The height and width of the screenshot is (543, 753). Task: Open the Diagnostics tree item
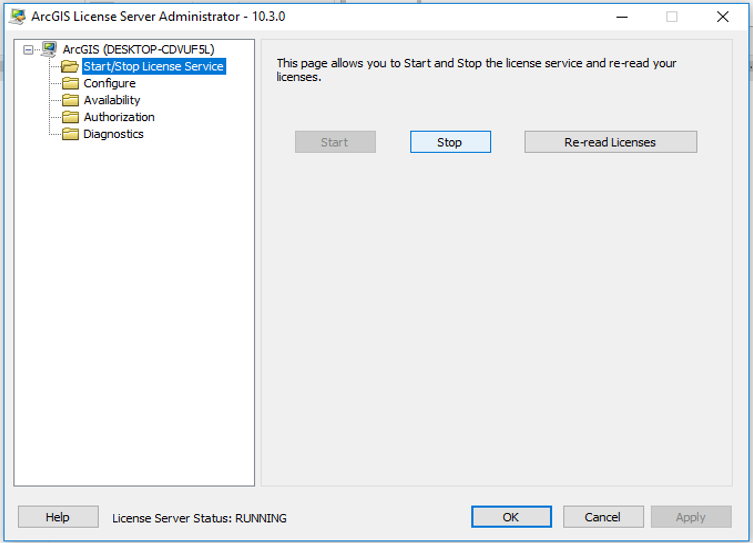(113, 134)
